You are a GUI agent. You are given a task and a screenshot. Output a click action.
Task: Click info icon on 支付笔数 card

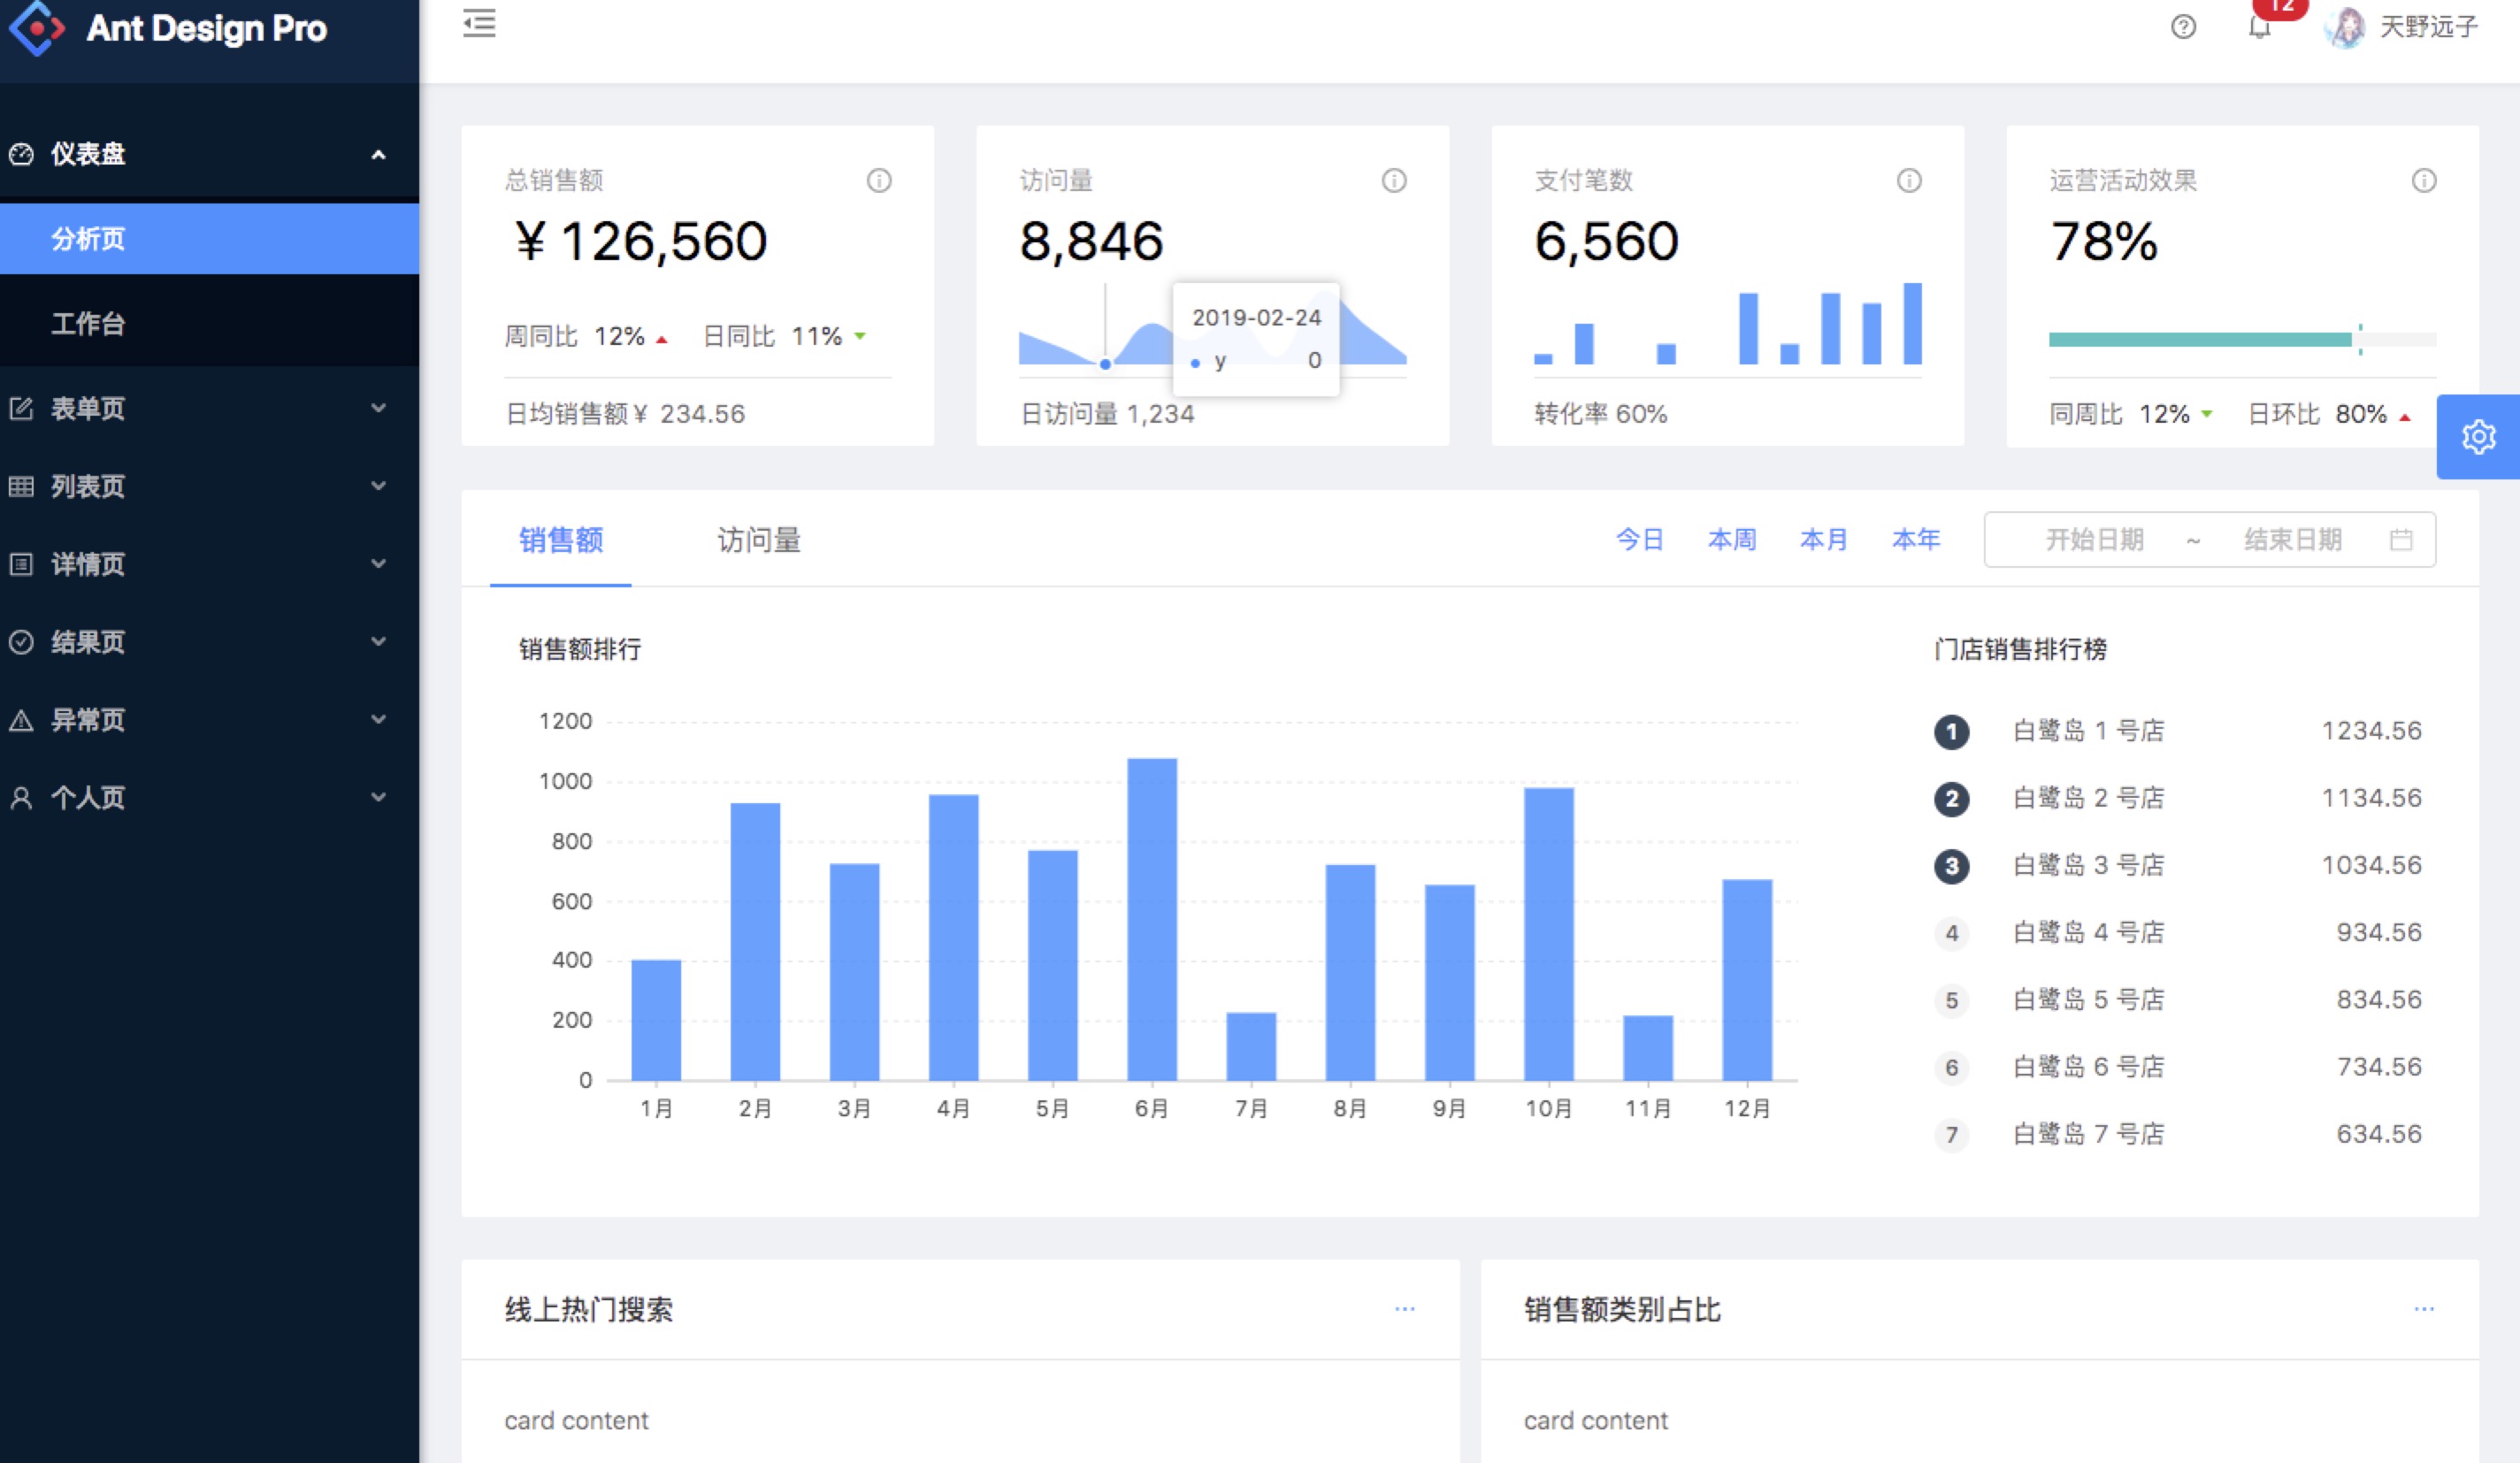1909,181
